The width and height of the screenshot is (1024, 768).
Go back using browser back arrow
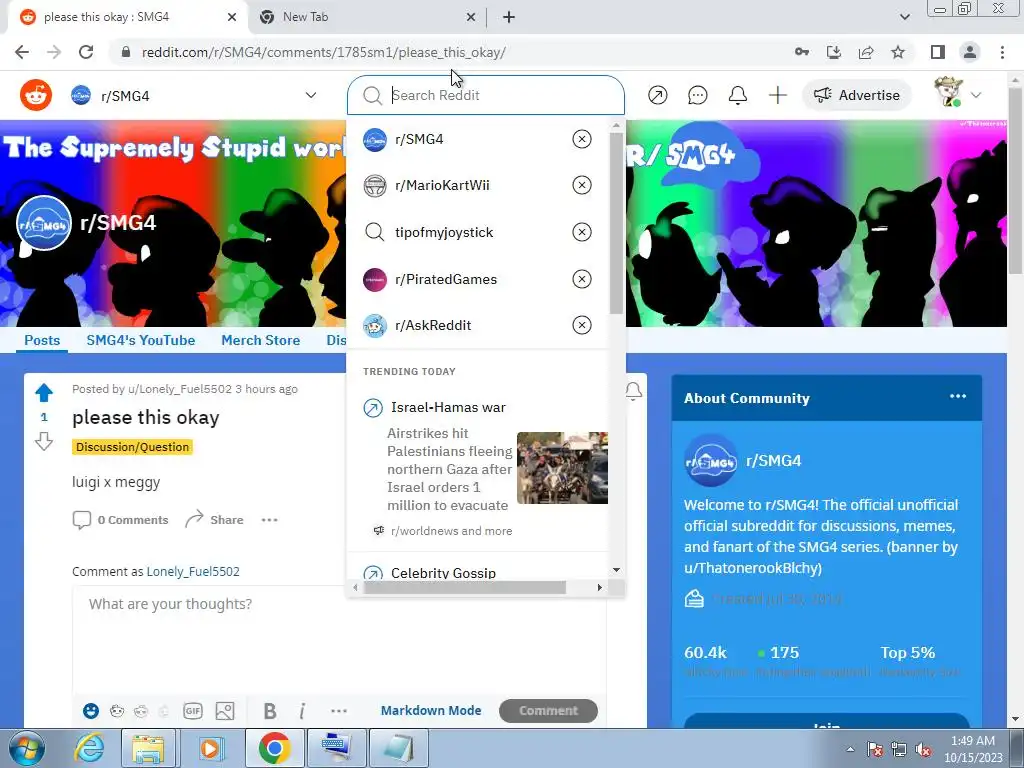[22, 52]
